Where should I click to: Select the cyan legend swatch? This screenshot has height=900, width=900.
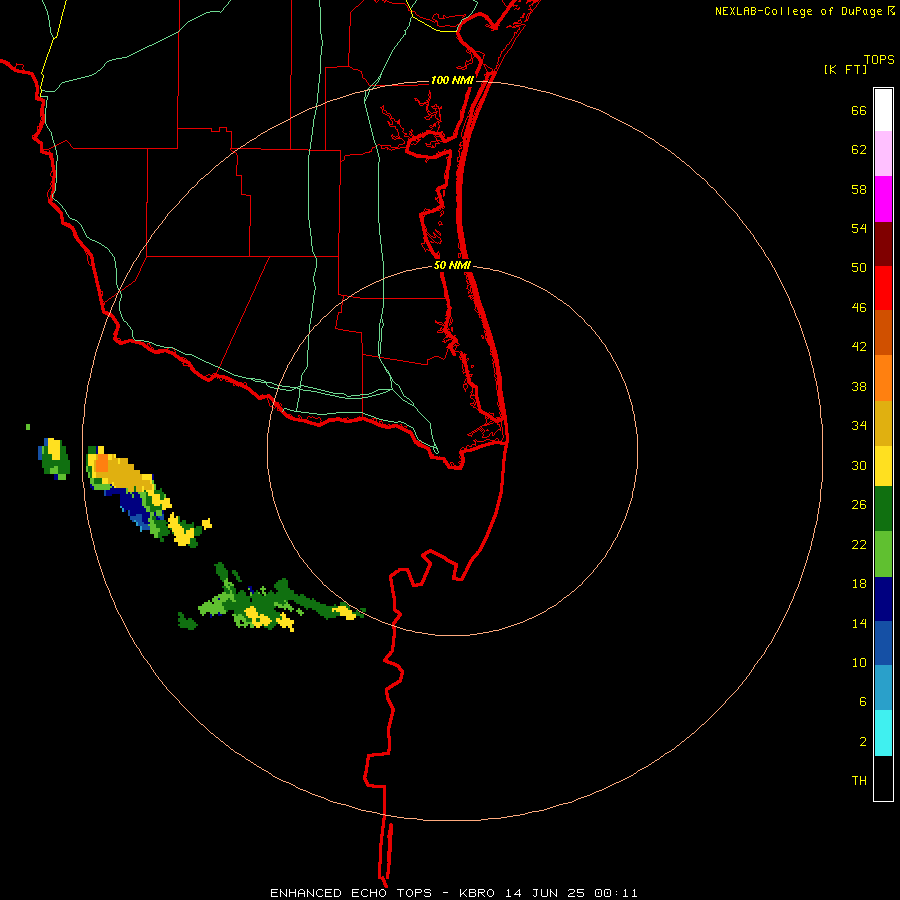(883, 733)
